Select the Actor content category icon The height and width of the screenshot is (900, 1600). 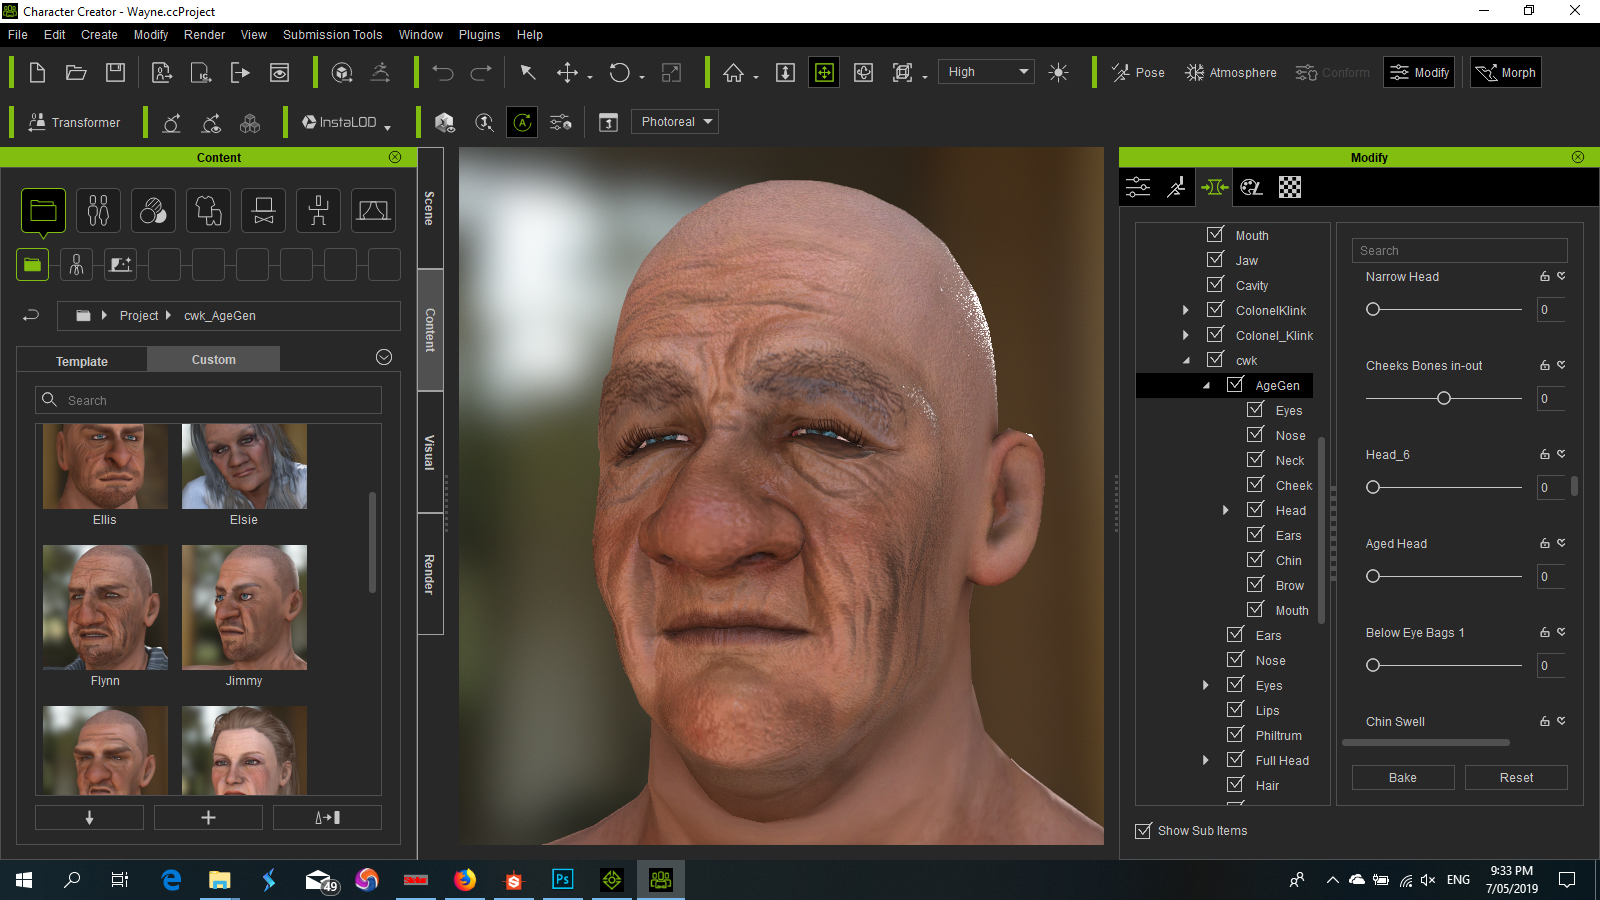[98, 210]
